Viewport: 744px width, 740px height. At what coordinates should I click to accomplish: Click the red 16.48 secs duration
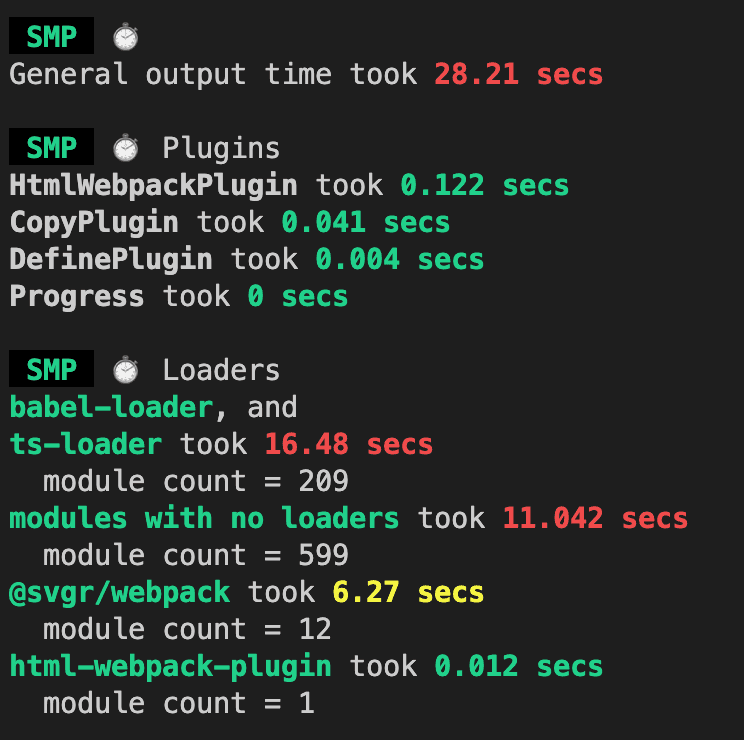[349, 444]
